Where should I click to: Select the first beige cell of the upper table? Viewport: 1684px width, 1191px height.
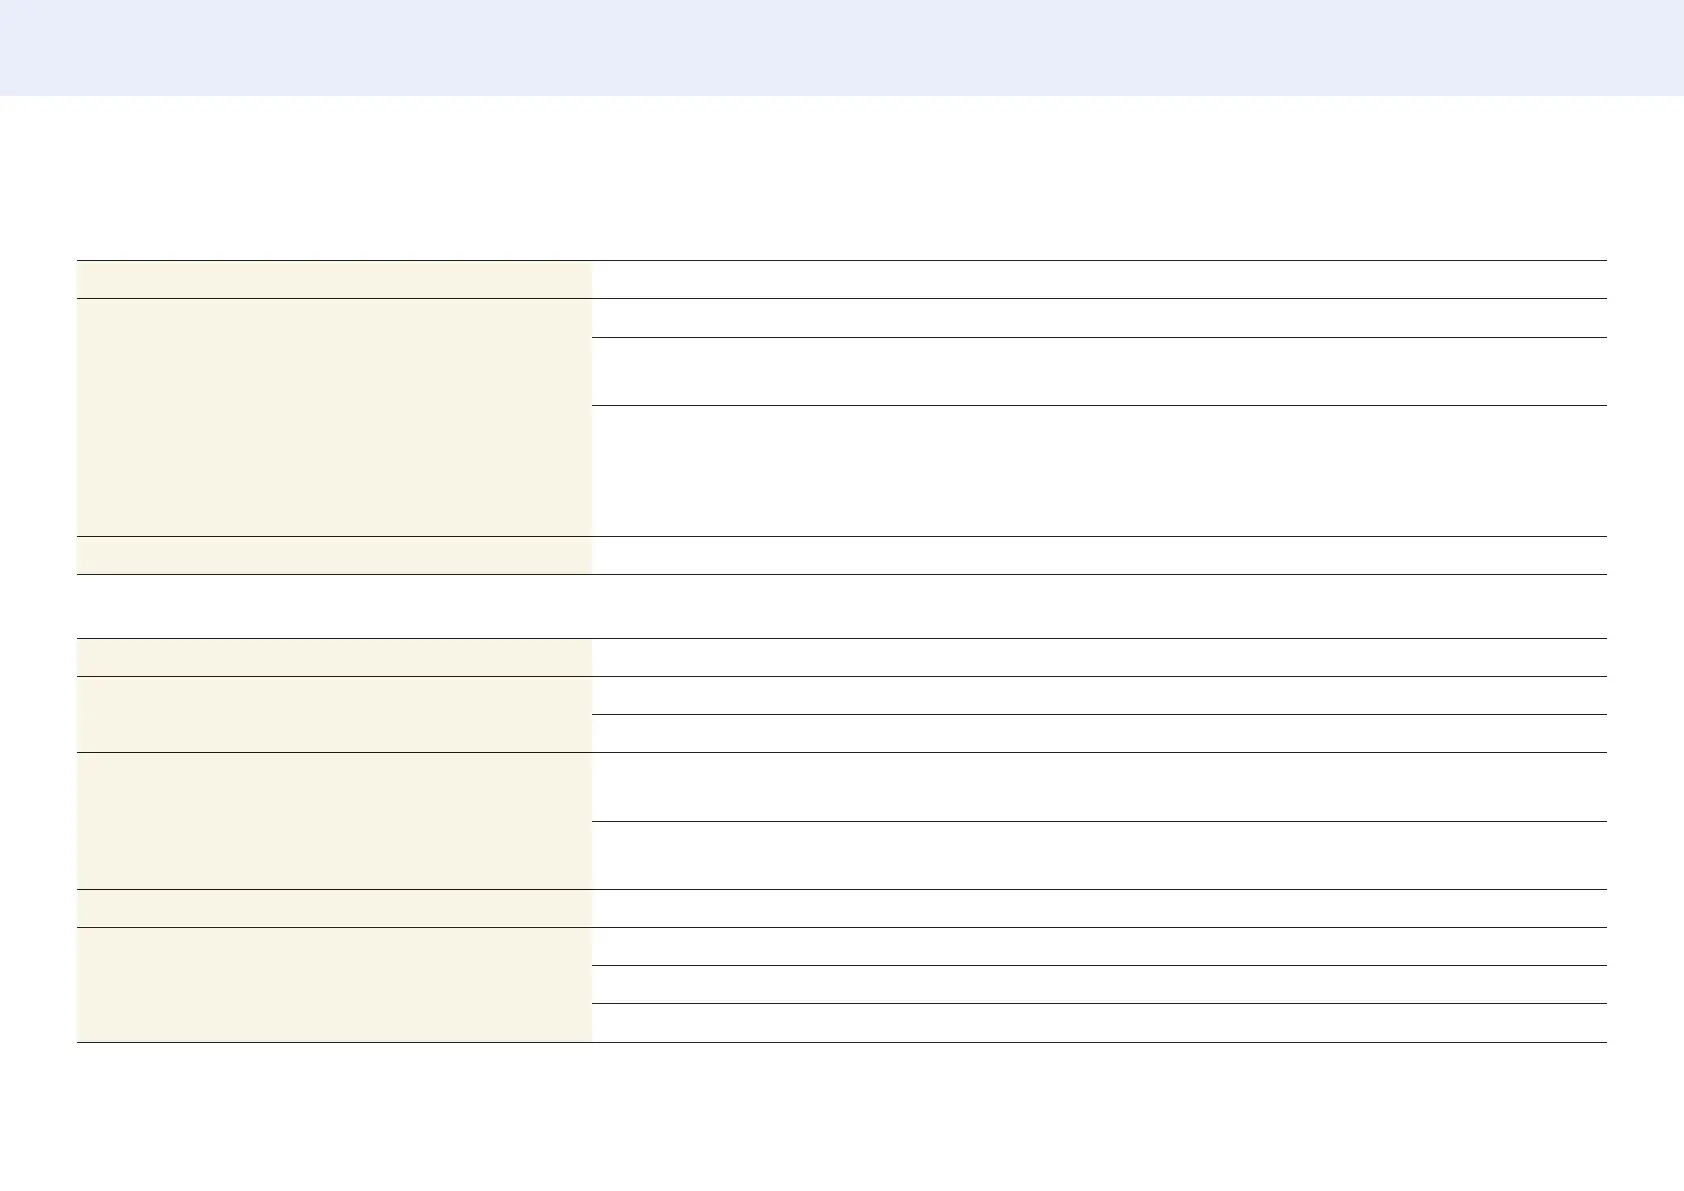coord(334,280)
